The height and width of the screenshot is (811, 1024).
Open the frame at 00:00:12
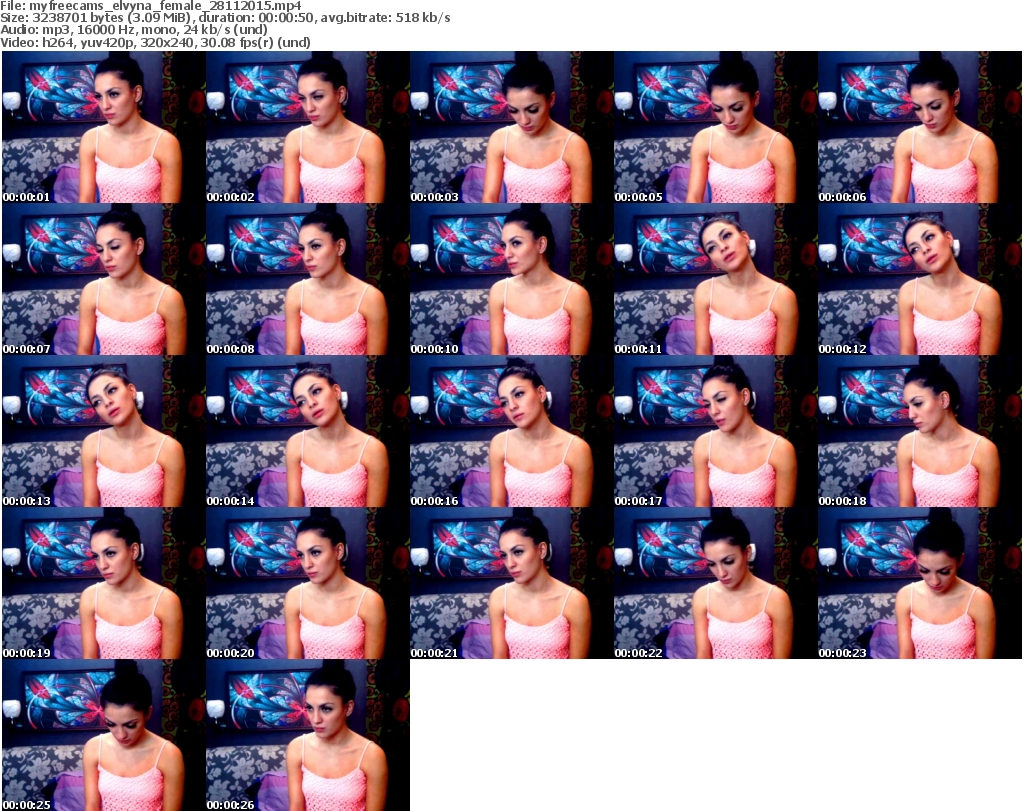(920, 279)
